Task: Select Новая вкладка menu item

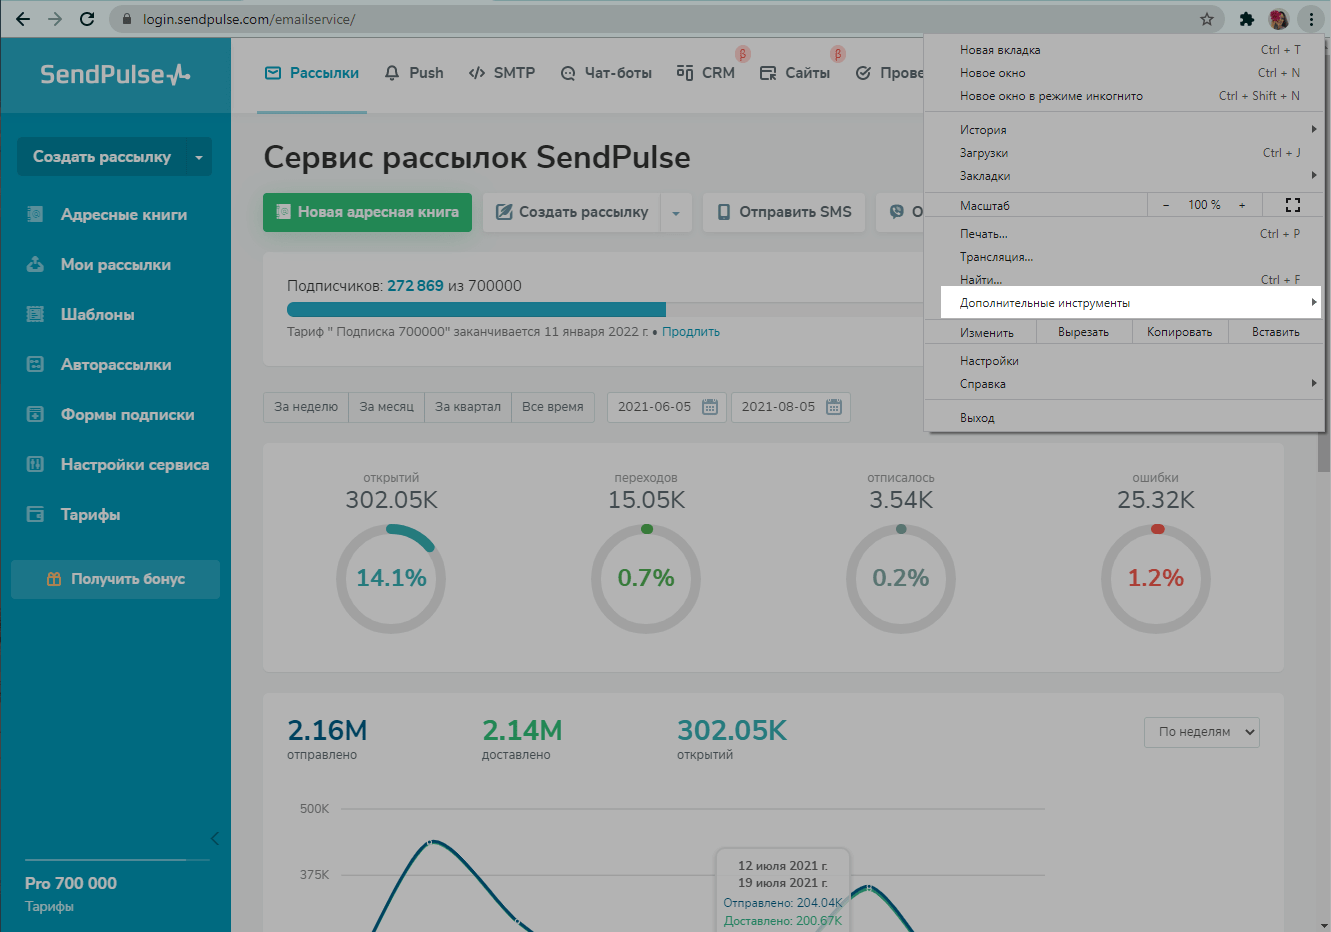Action: click(x=1125, y=50)
